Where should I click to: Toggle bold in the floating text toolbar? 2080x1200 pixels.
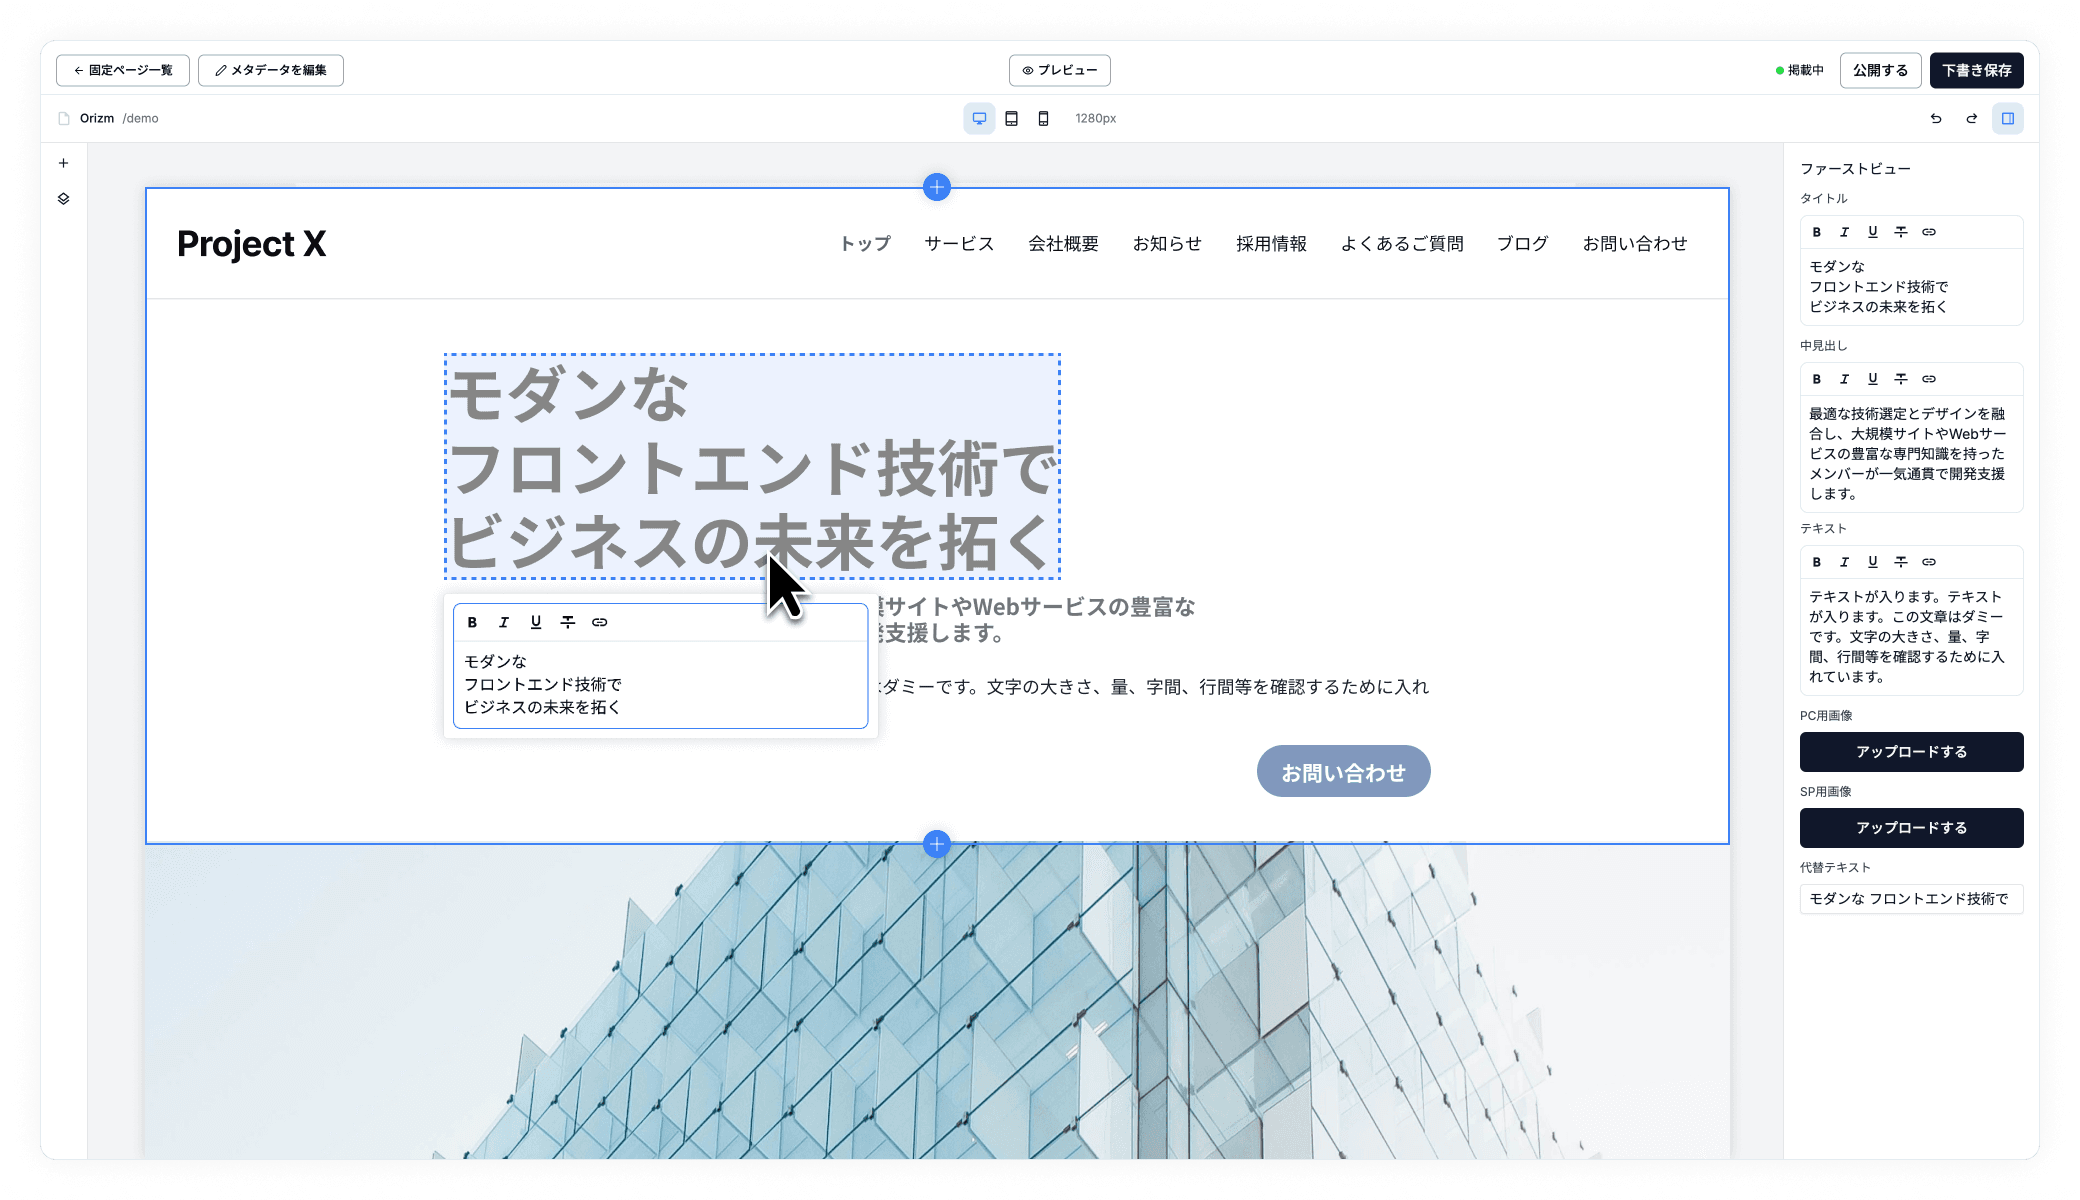pyautogui.click(x=471, y=622)
